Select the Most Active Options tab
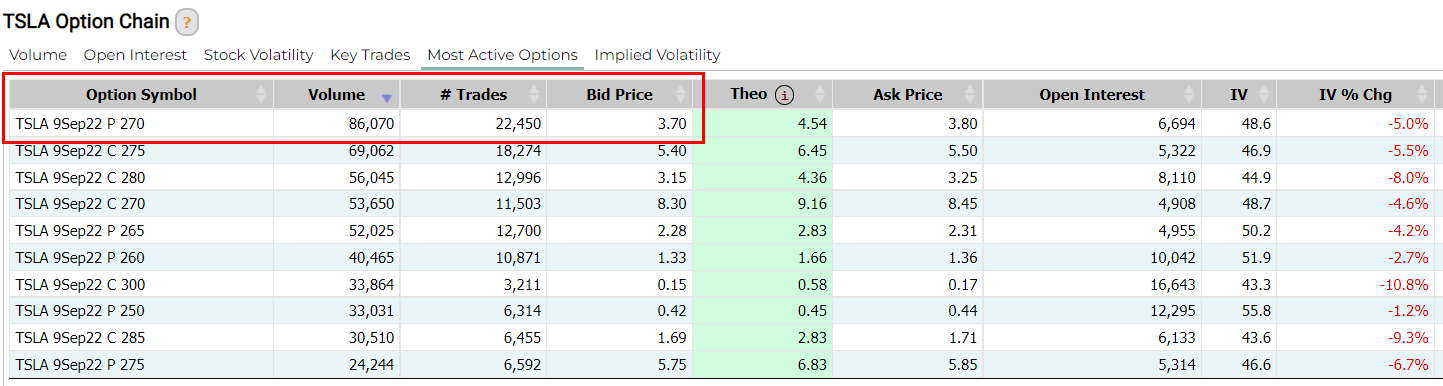The width and height of the screenshot is (1443, 386). click(502, 55)
